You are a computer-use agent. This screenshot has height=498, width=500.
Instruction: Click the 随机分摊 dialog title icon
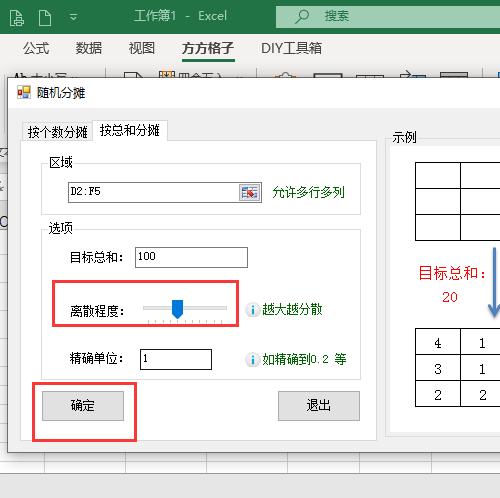point(24,92)
